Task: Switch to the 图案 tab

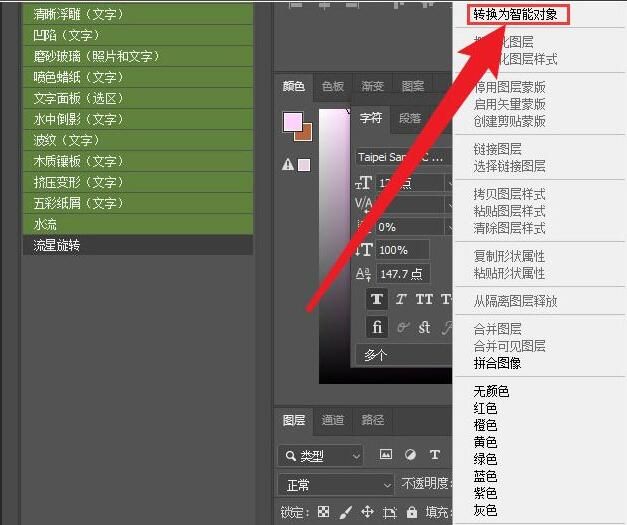Action: coord(413,86)
